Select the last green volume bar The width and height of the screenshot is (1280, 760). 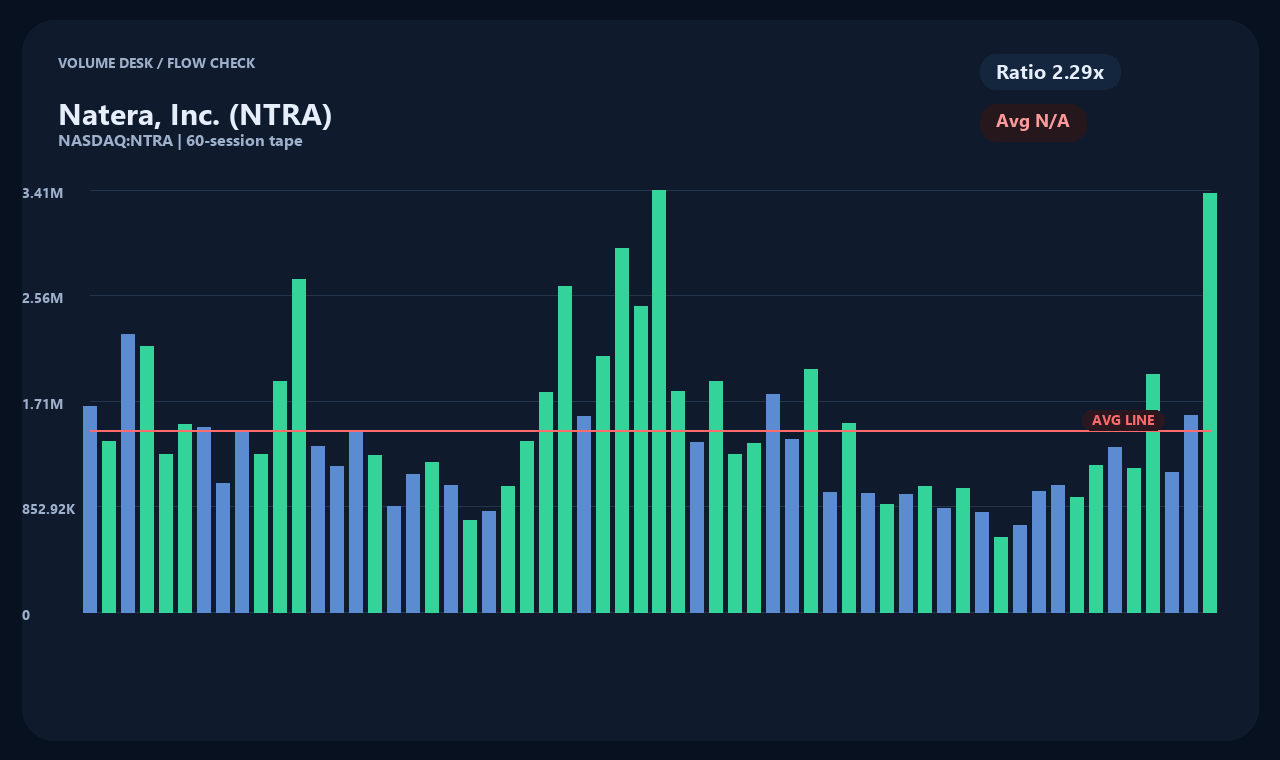click(1210, 403)
